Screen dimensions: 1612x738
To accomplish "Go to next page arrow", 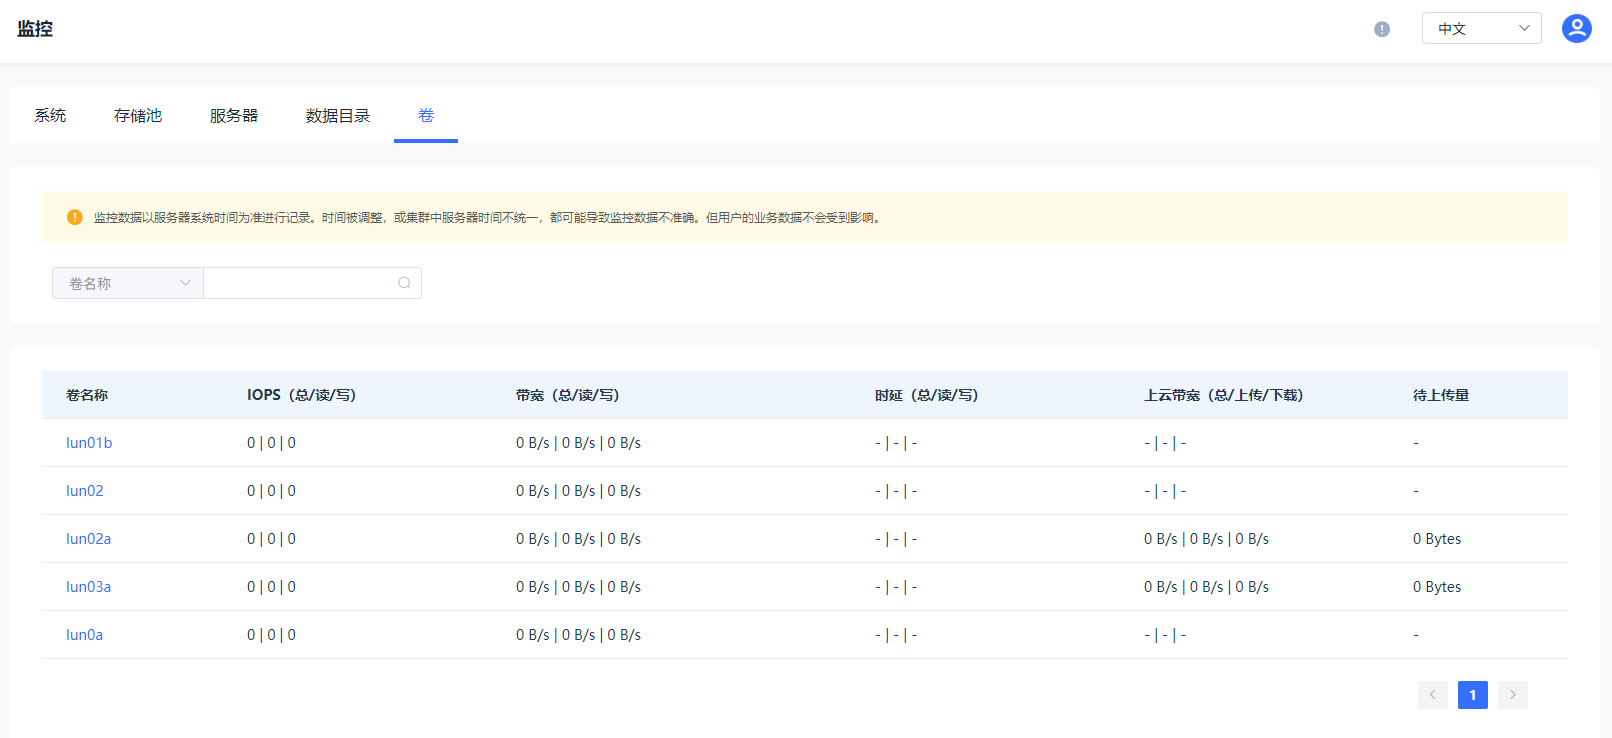I will click(1512, 695).
